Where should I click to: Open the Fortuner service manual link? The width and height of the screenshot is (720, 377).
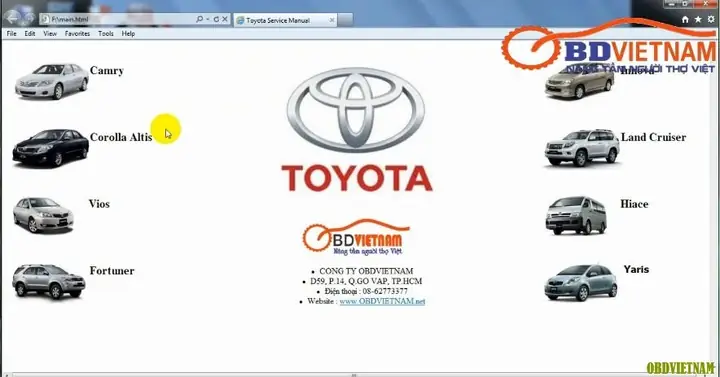click(112, 271)
